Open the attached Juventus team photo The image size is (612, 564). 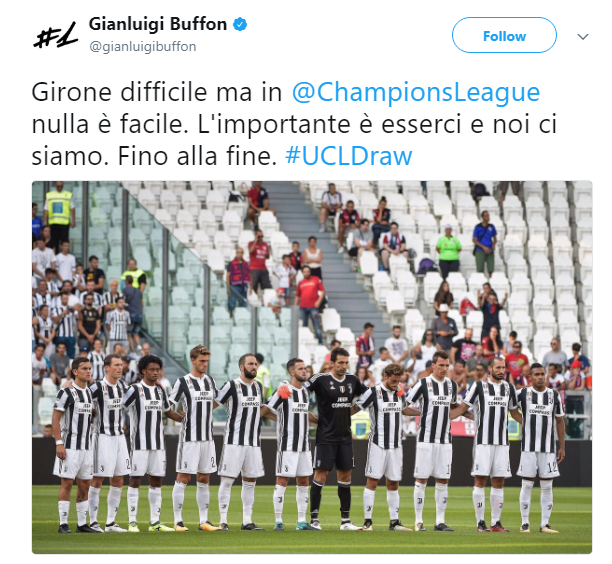click(312, 367)
